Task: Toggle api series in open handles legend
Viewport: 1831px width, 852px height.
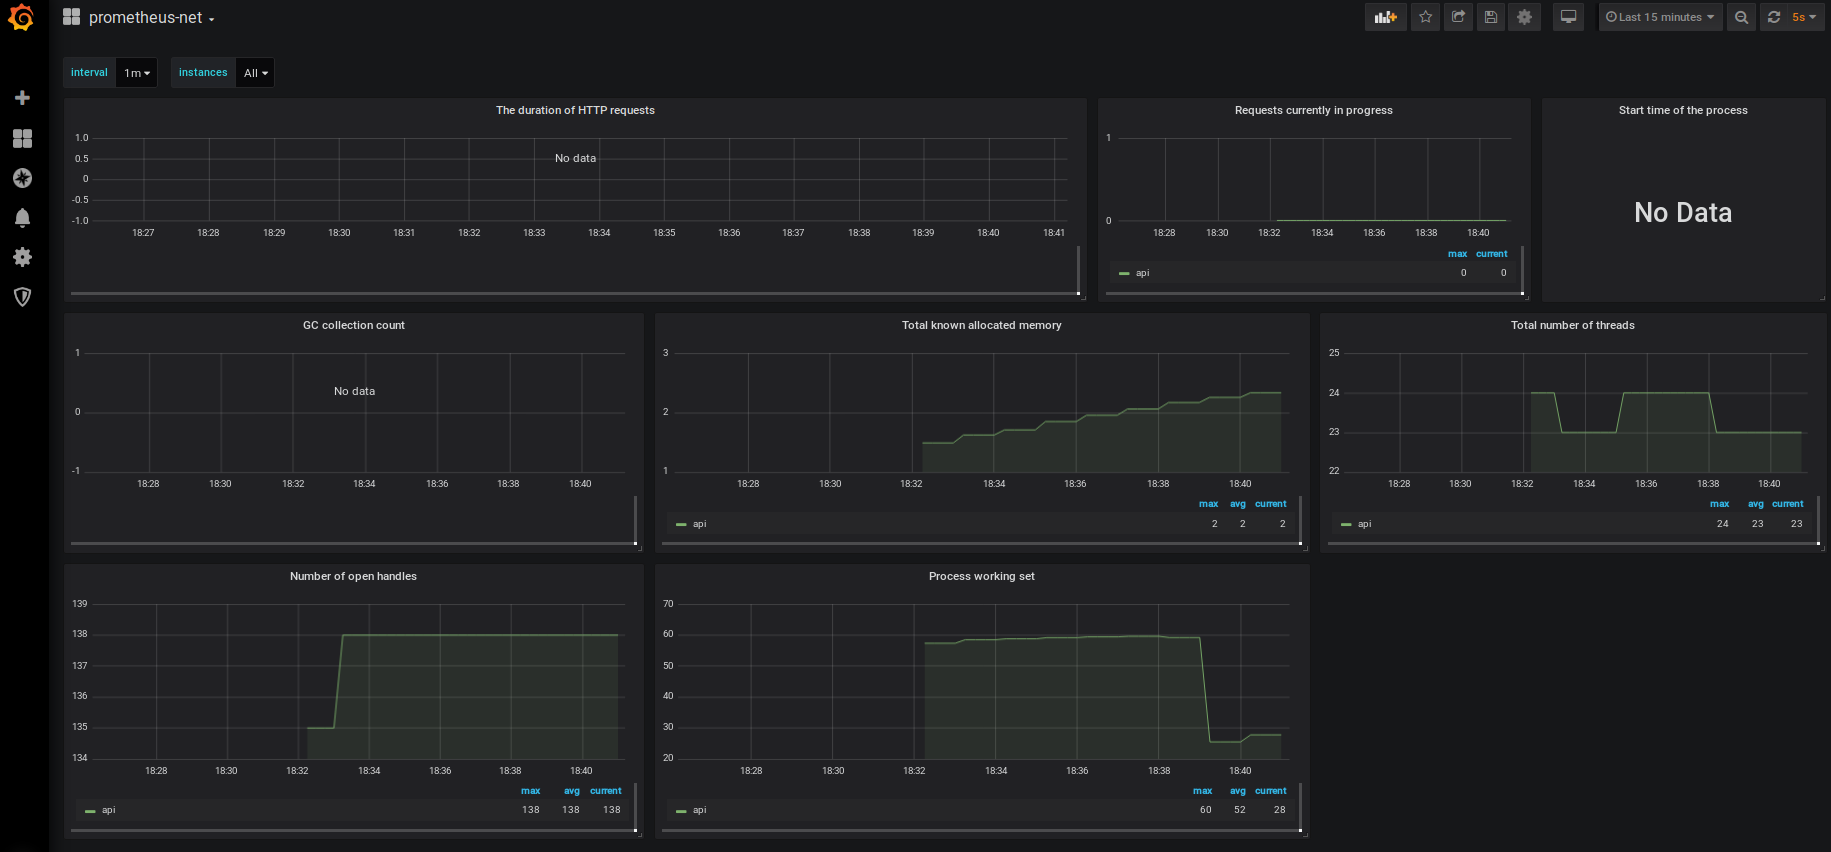Action: [108, 810]
